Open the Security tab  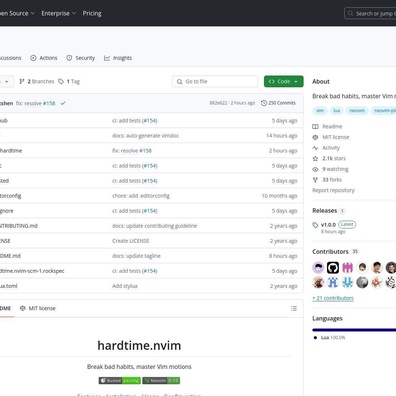80,58
